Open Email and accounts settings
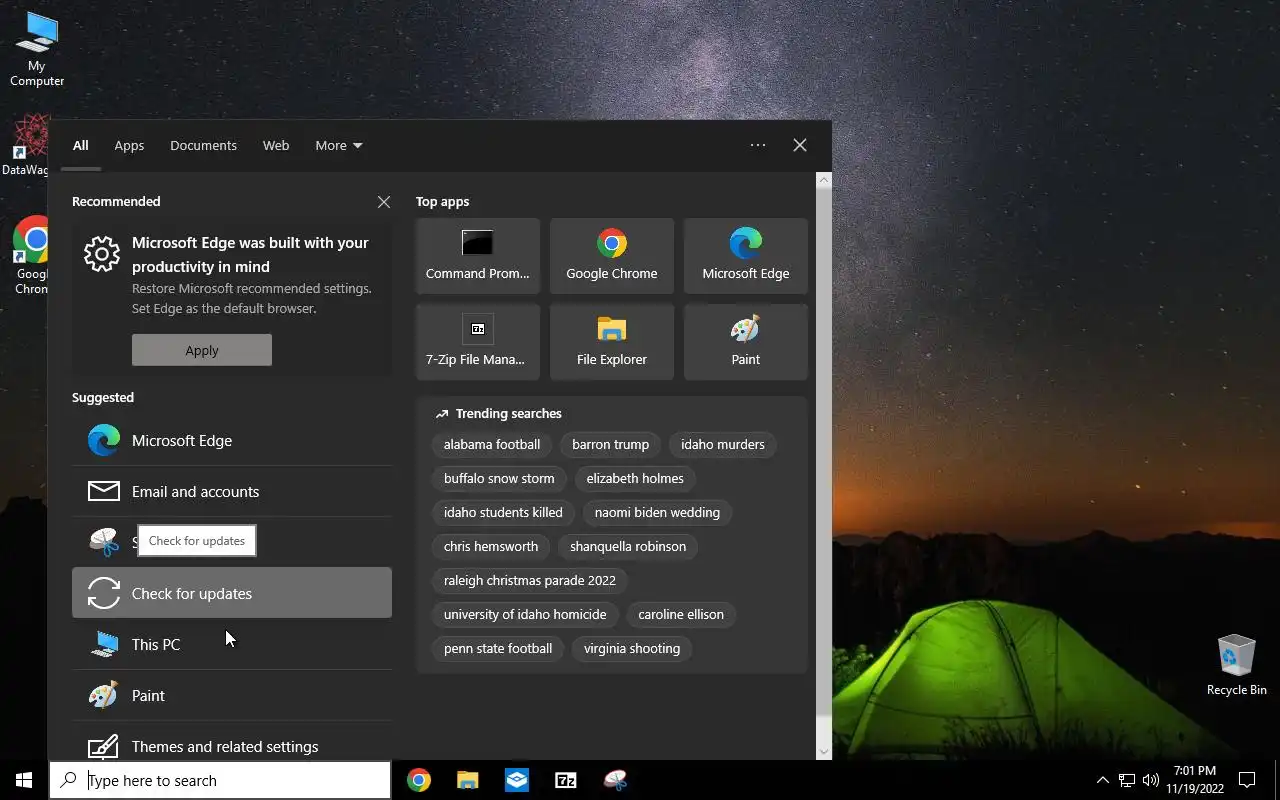The height and width of the screenshot is (800, 1280). pos(232,491)
